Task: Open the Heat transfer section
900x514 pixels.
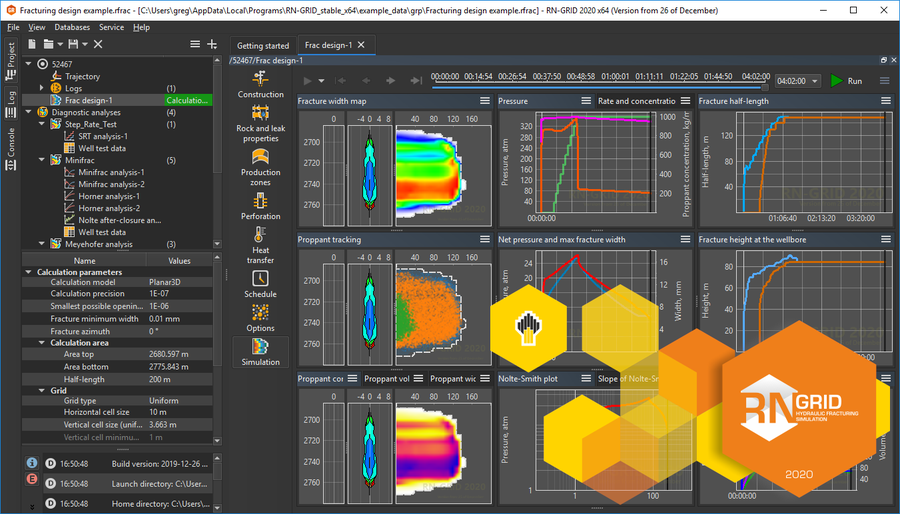Action: coord(260,240)
